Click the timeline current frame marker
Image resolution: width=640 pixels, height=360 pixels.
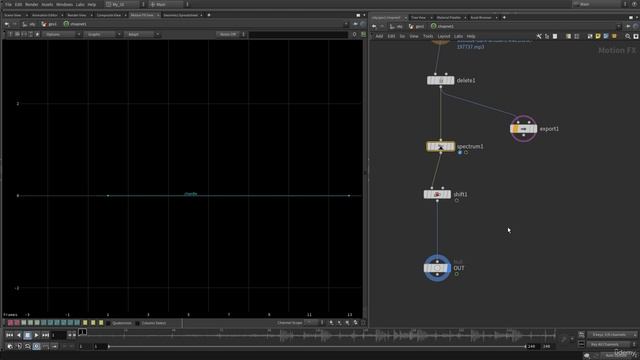click(x=82, y=332)
